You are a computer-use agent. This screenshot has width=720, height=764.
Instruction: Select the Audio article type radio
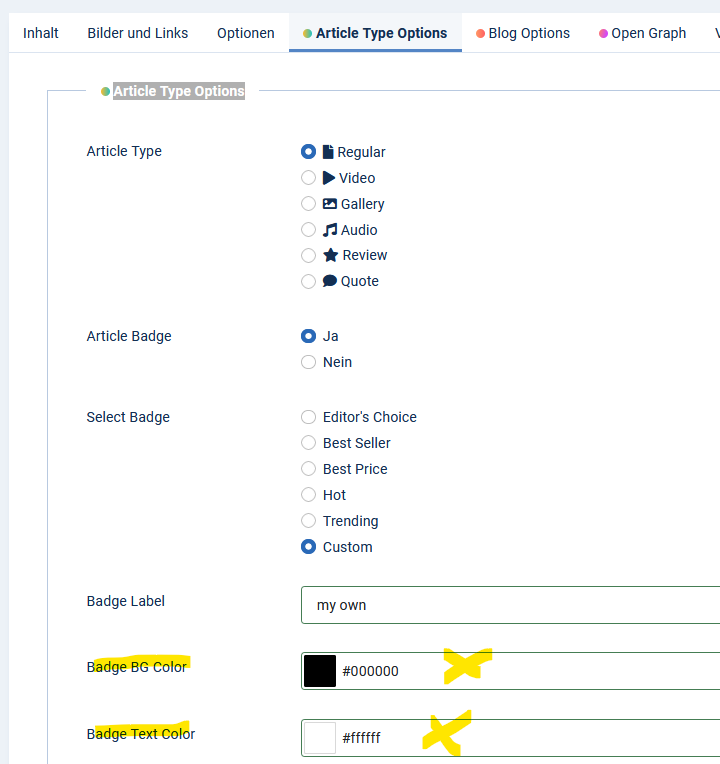[x=308, y=229]
